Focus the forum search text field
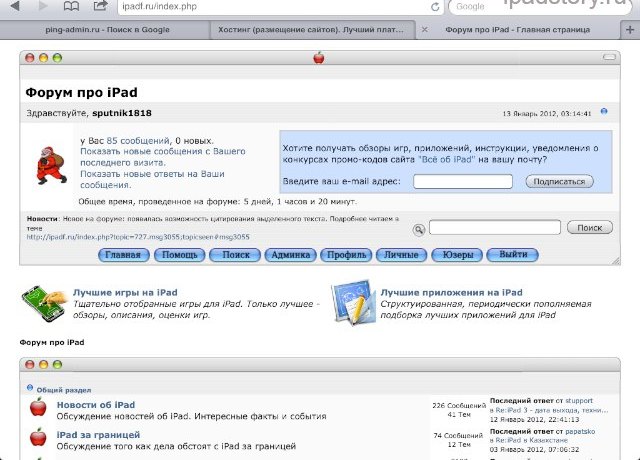Screen dimensions: 640x460 [495, 227]
